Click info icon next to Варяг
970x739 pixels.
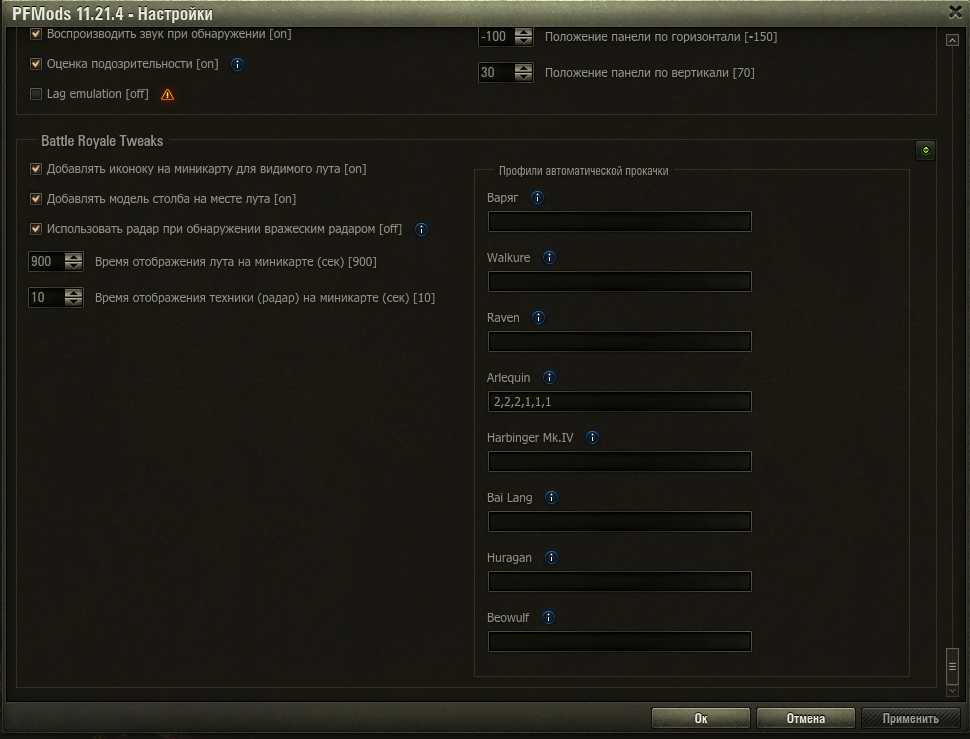pyautogui.click(x=537, y=198)
